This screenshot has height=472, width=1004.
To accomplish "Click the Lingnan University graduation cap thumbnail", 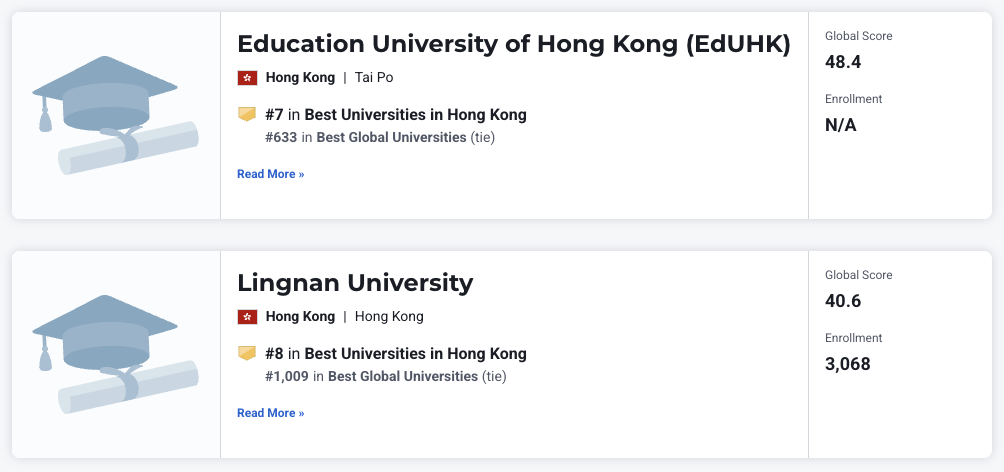I will [x=115, y=354].
